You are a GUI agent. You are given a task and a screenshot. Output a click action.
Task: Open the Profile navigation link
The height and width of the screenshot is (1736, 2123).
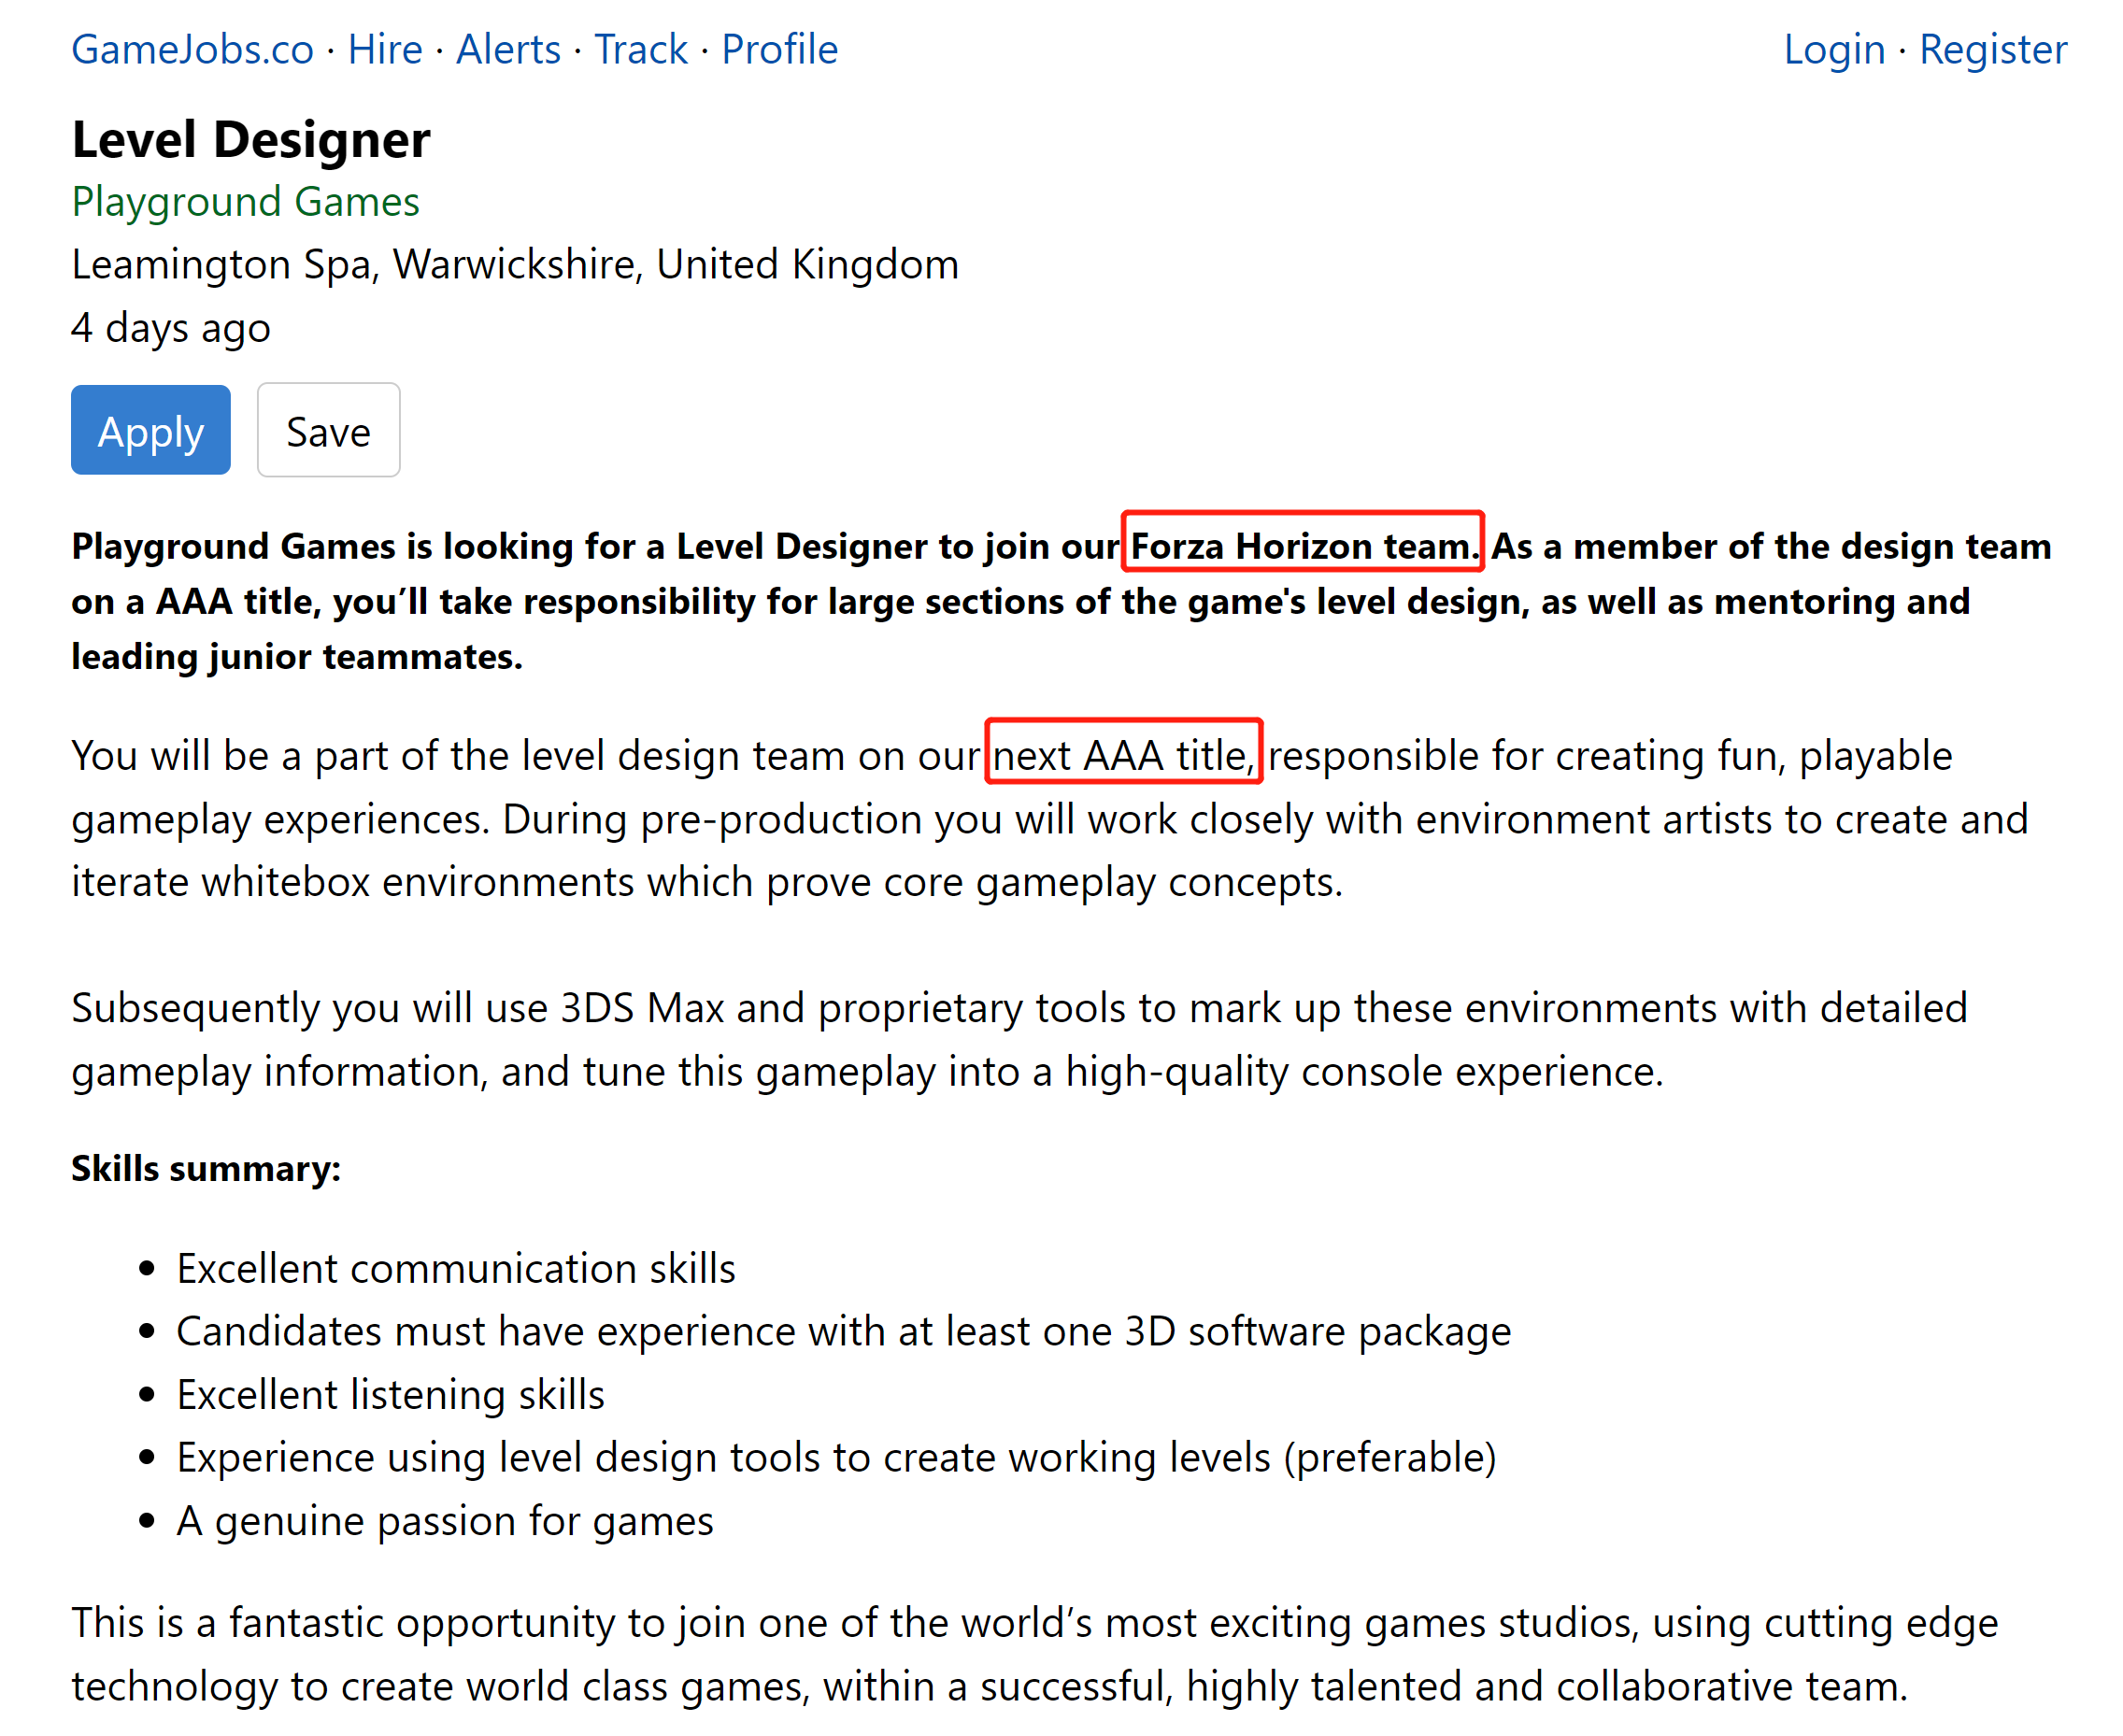(x=779, y=49)
